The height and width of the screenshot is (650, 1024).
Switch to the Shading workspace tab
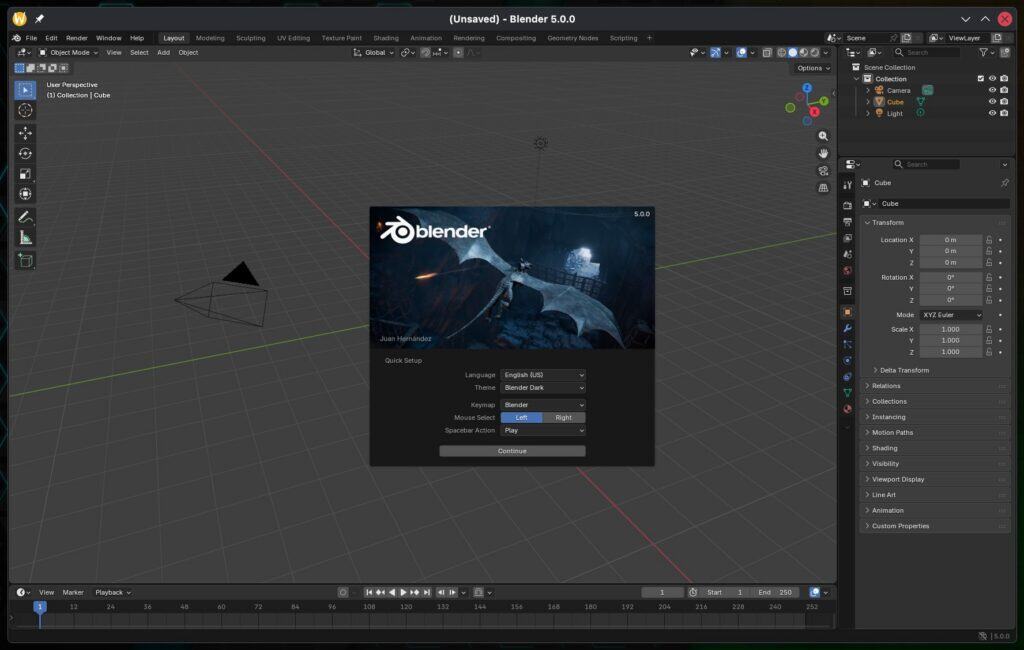point(386,37)
